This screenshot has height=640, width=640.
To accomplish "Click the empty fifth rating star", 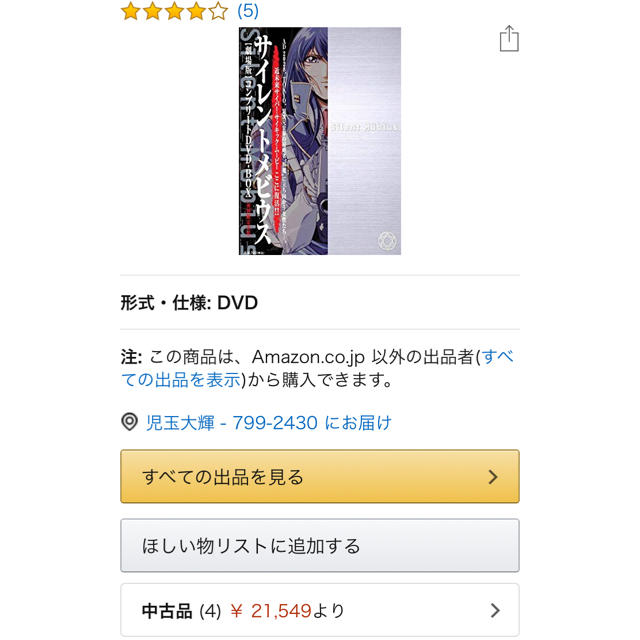I will pyautogui.click(x=218, y=11).
